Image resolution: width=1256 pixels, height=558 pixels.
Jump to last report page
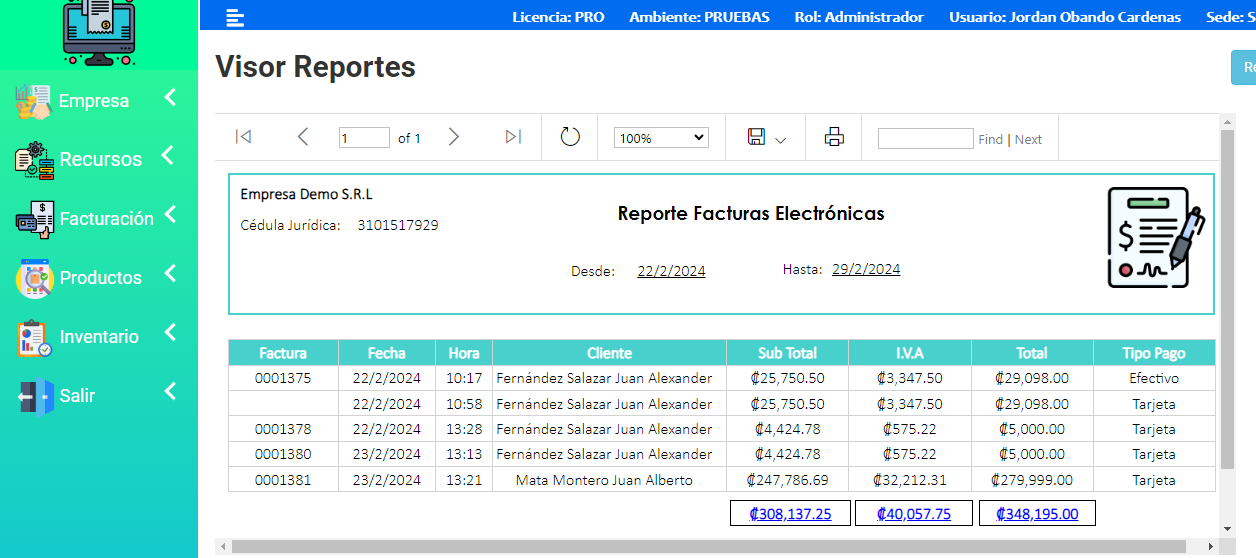[513, 137]
